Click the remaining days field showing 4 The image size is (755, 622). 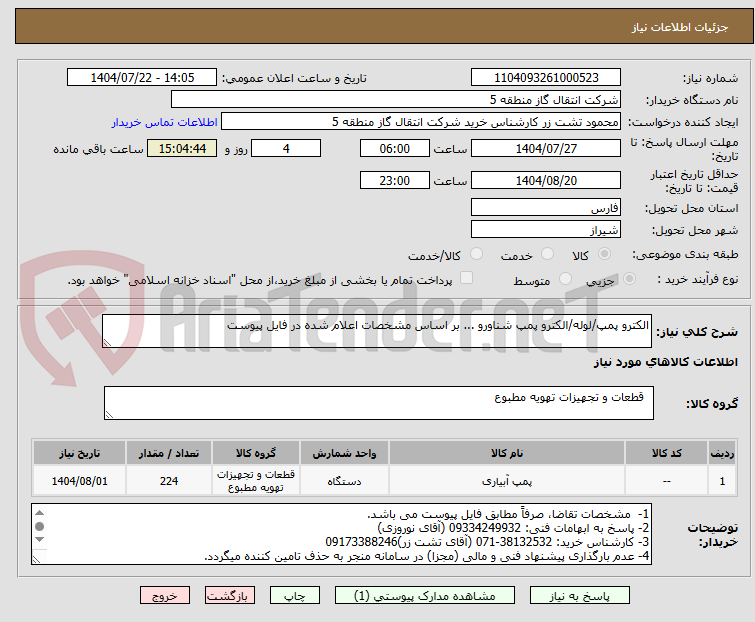[x=286, y=148]
